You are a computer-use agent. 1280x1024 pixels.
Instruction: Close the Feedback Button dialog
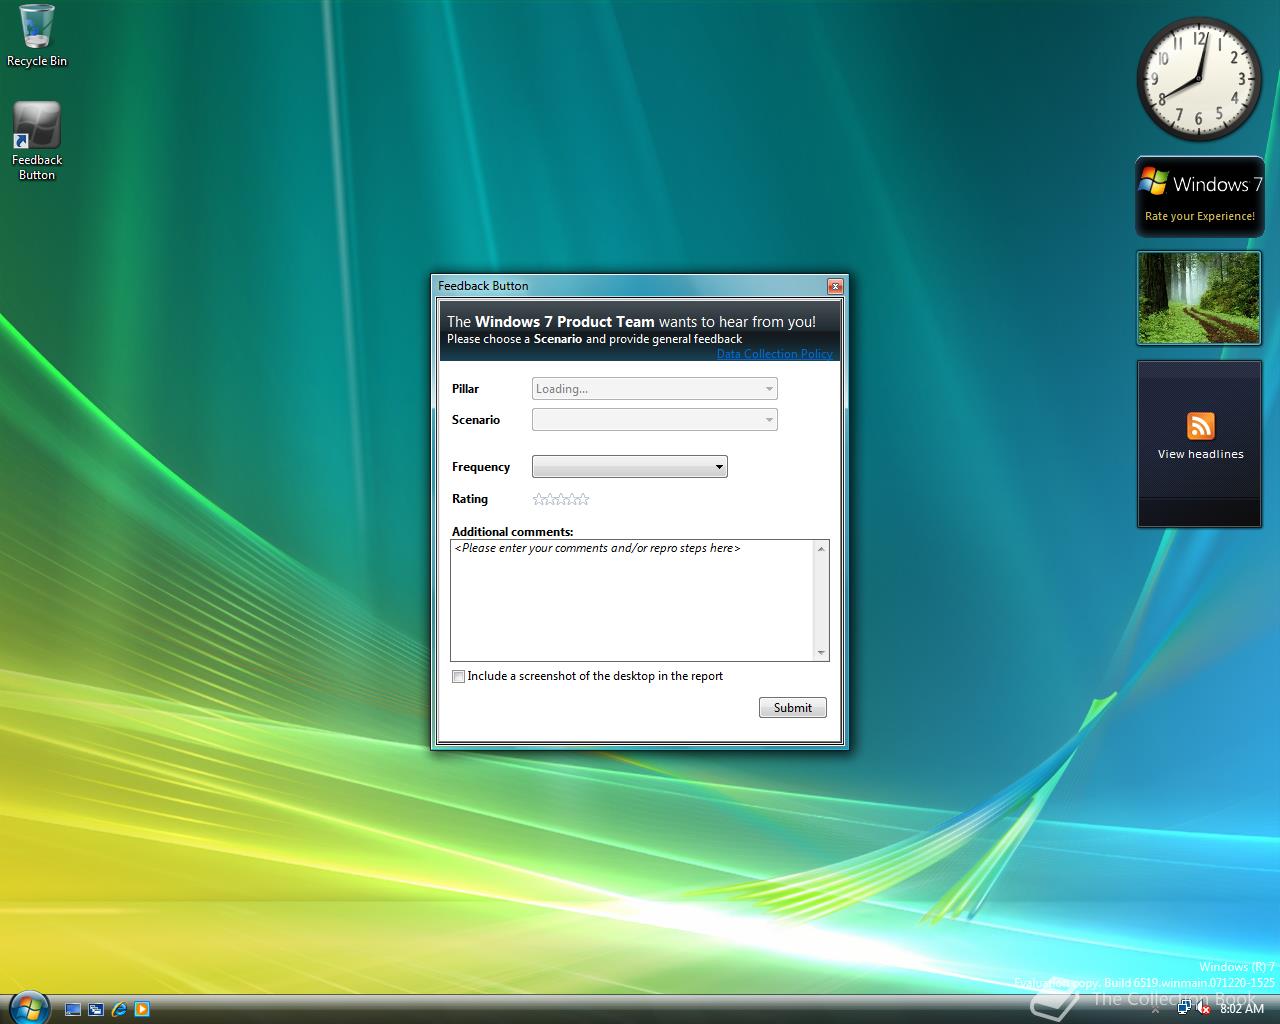(x=835, y=286)
